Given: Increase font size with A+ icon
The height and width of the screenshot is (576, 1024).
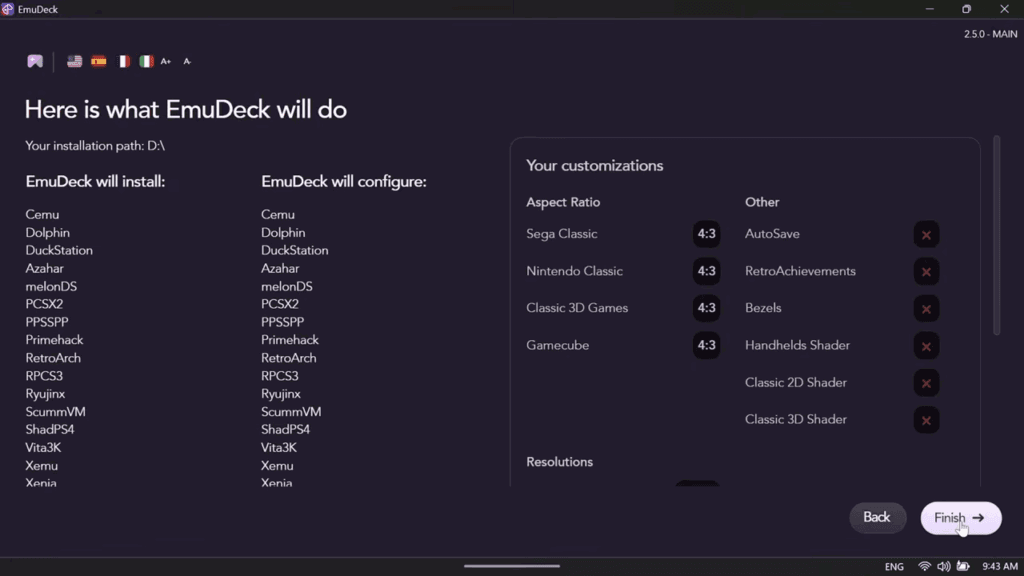Looking at the screenshot, I should pyautogui.click(x=166, y=61).
